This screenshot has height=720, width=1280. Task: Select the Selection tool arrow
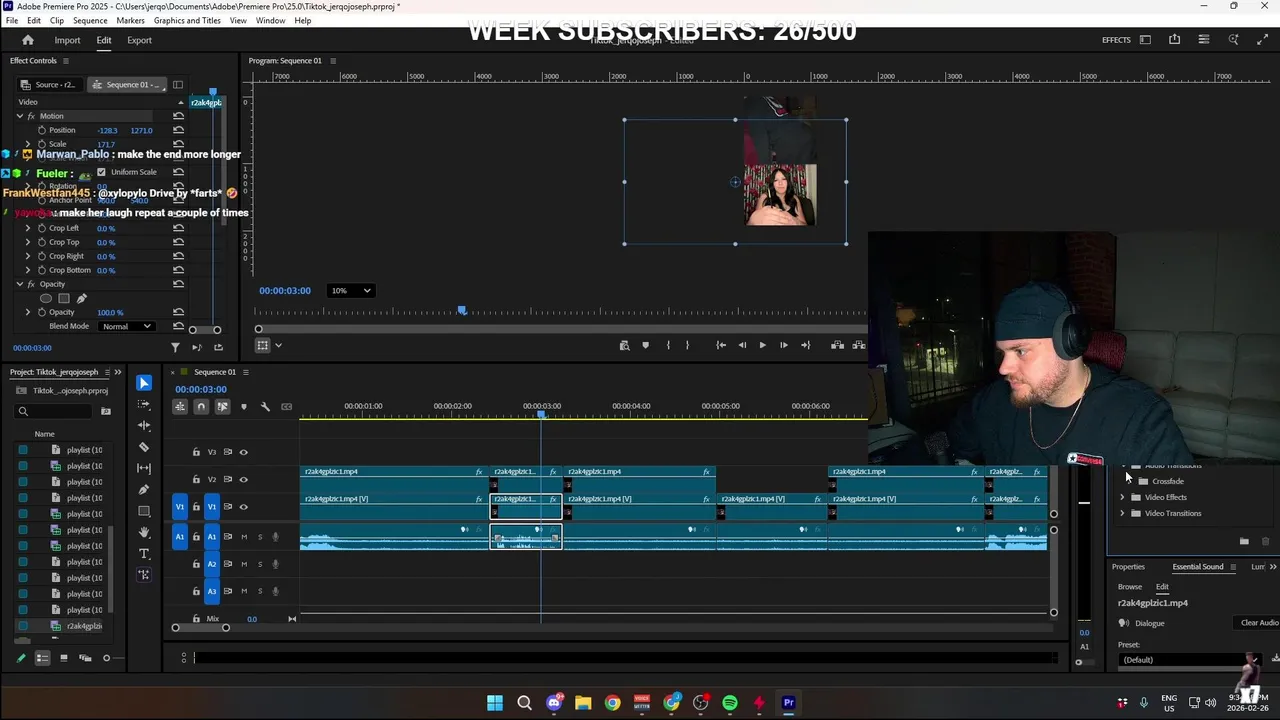click(x=144, y=383)
